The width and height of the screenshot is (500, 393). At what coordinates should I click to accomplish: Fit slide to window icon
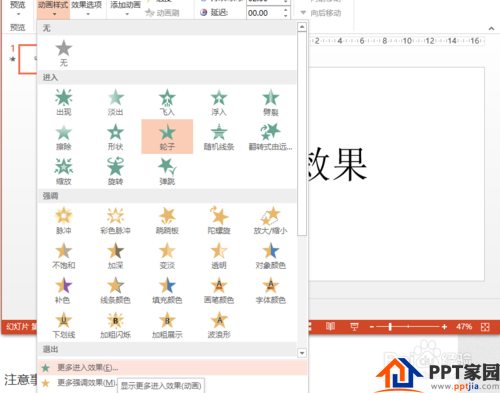click(485, 327)
